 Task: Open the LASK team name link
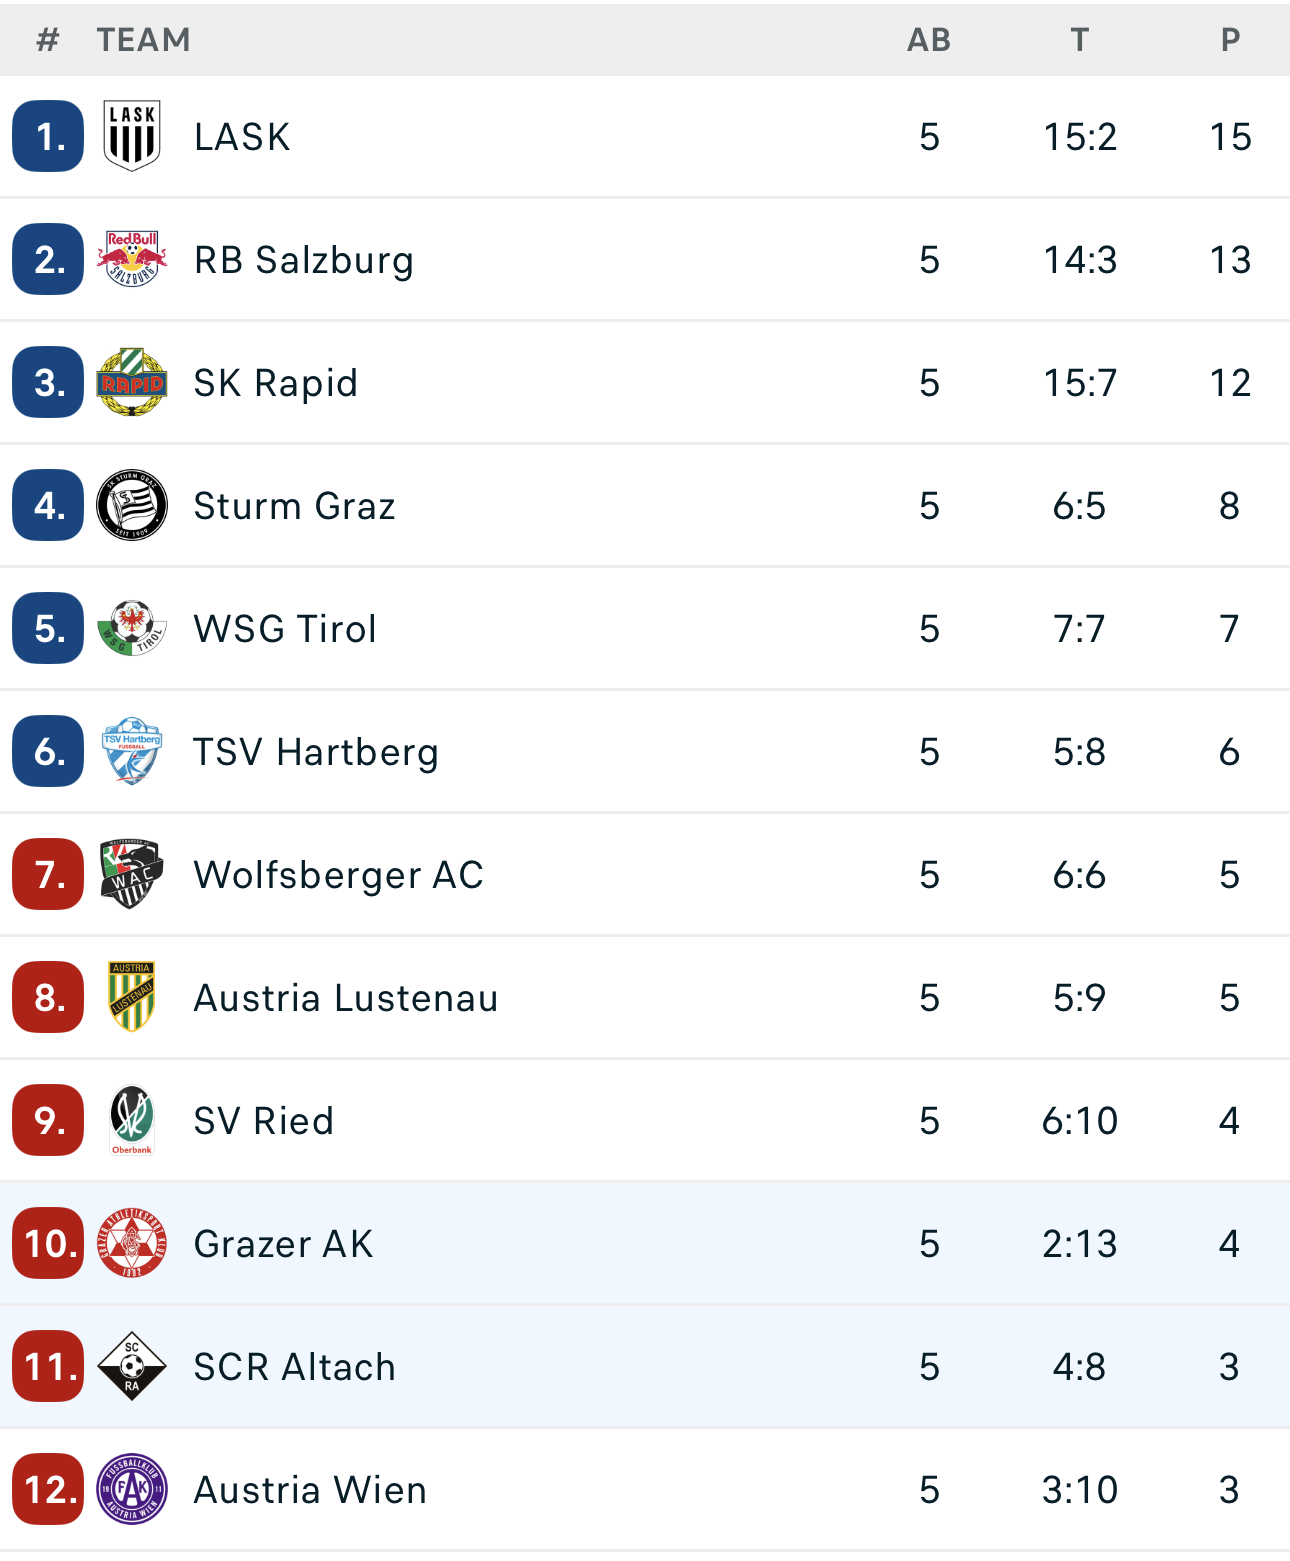tap(242, 137)
